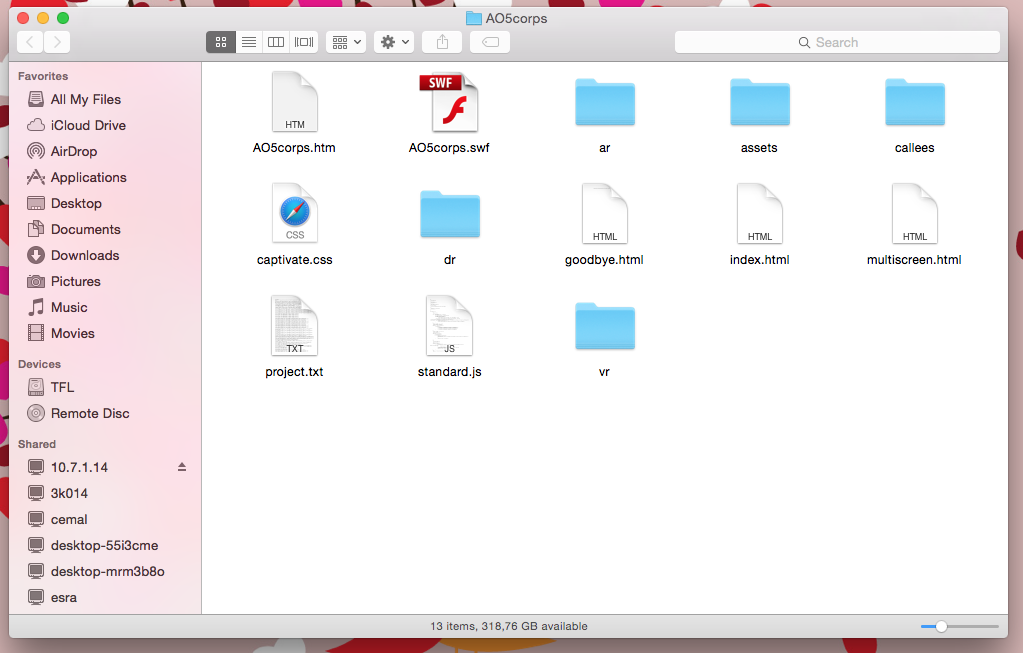Click the Share toolbar button
The width and height of the screenshot is (1023, 653).
(x=442, y=42)
